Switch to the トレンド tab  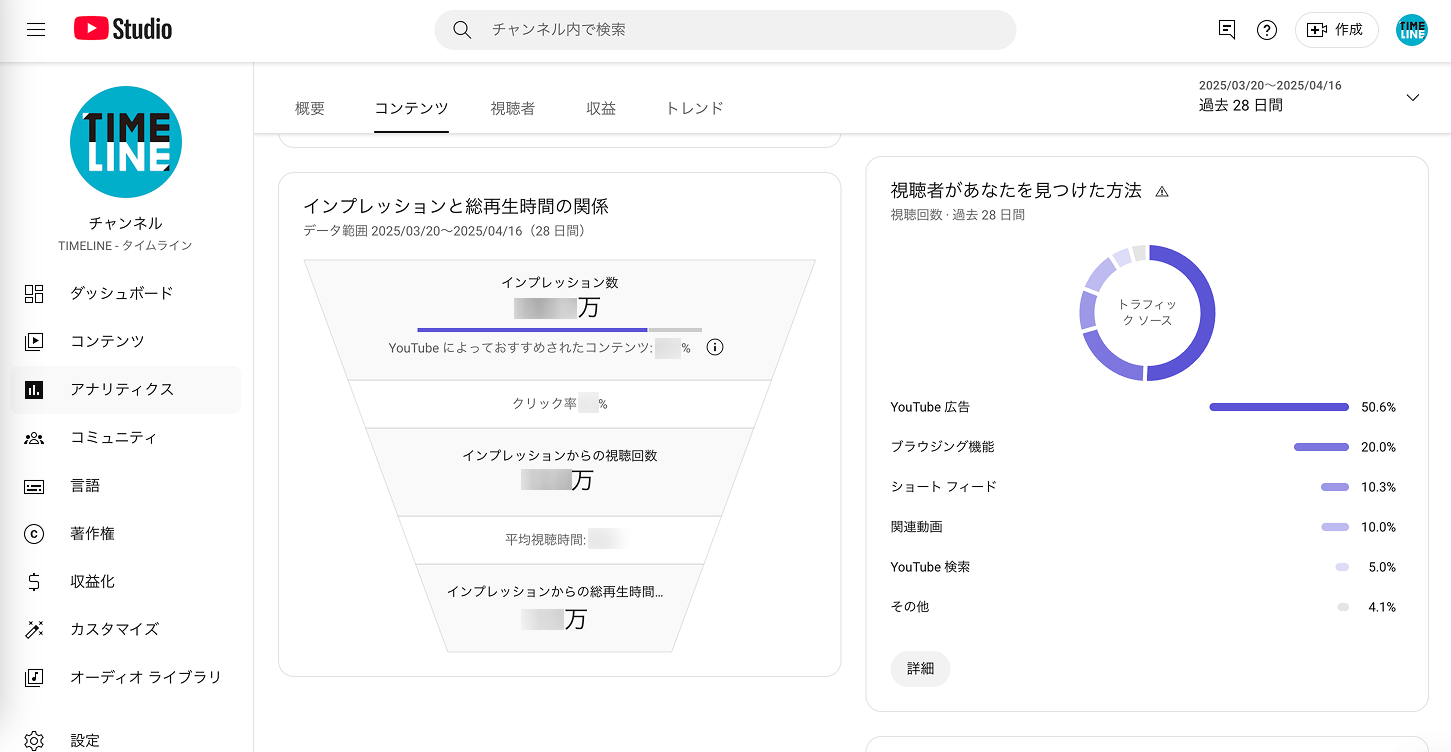(694, 108)
